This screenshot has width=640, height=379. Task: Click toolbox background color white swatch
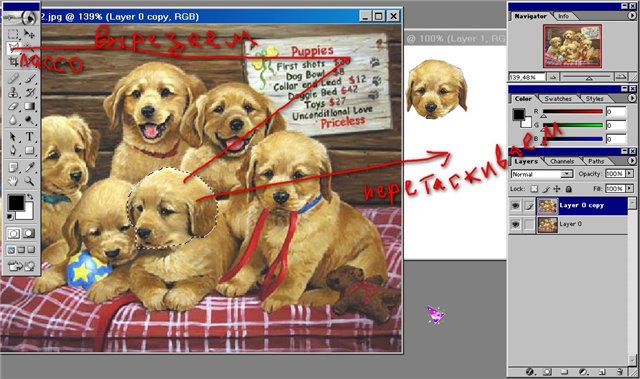tap(27, 214)
